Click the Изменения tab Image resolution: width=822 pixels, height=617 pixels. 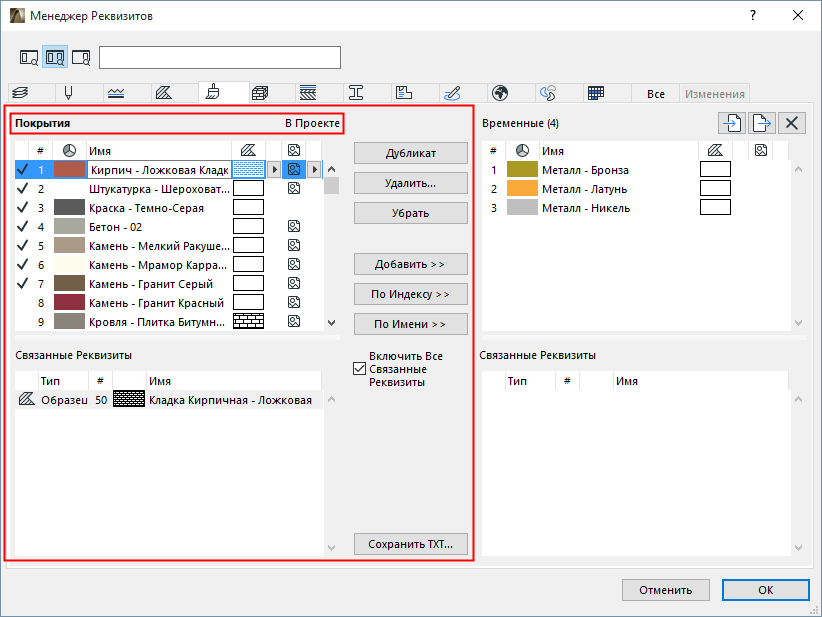click(x=715, y=94)
